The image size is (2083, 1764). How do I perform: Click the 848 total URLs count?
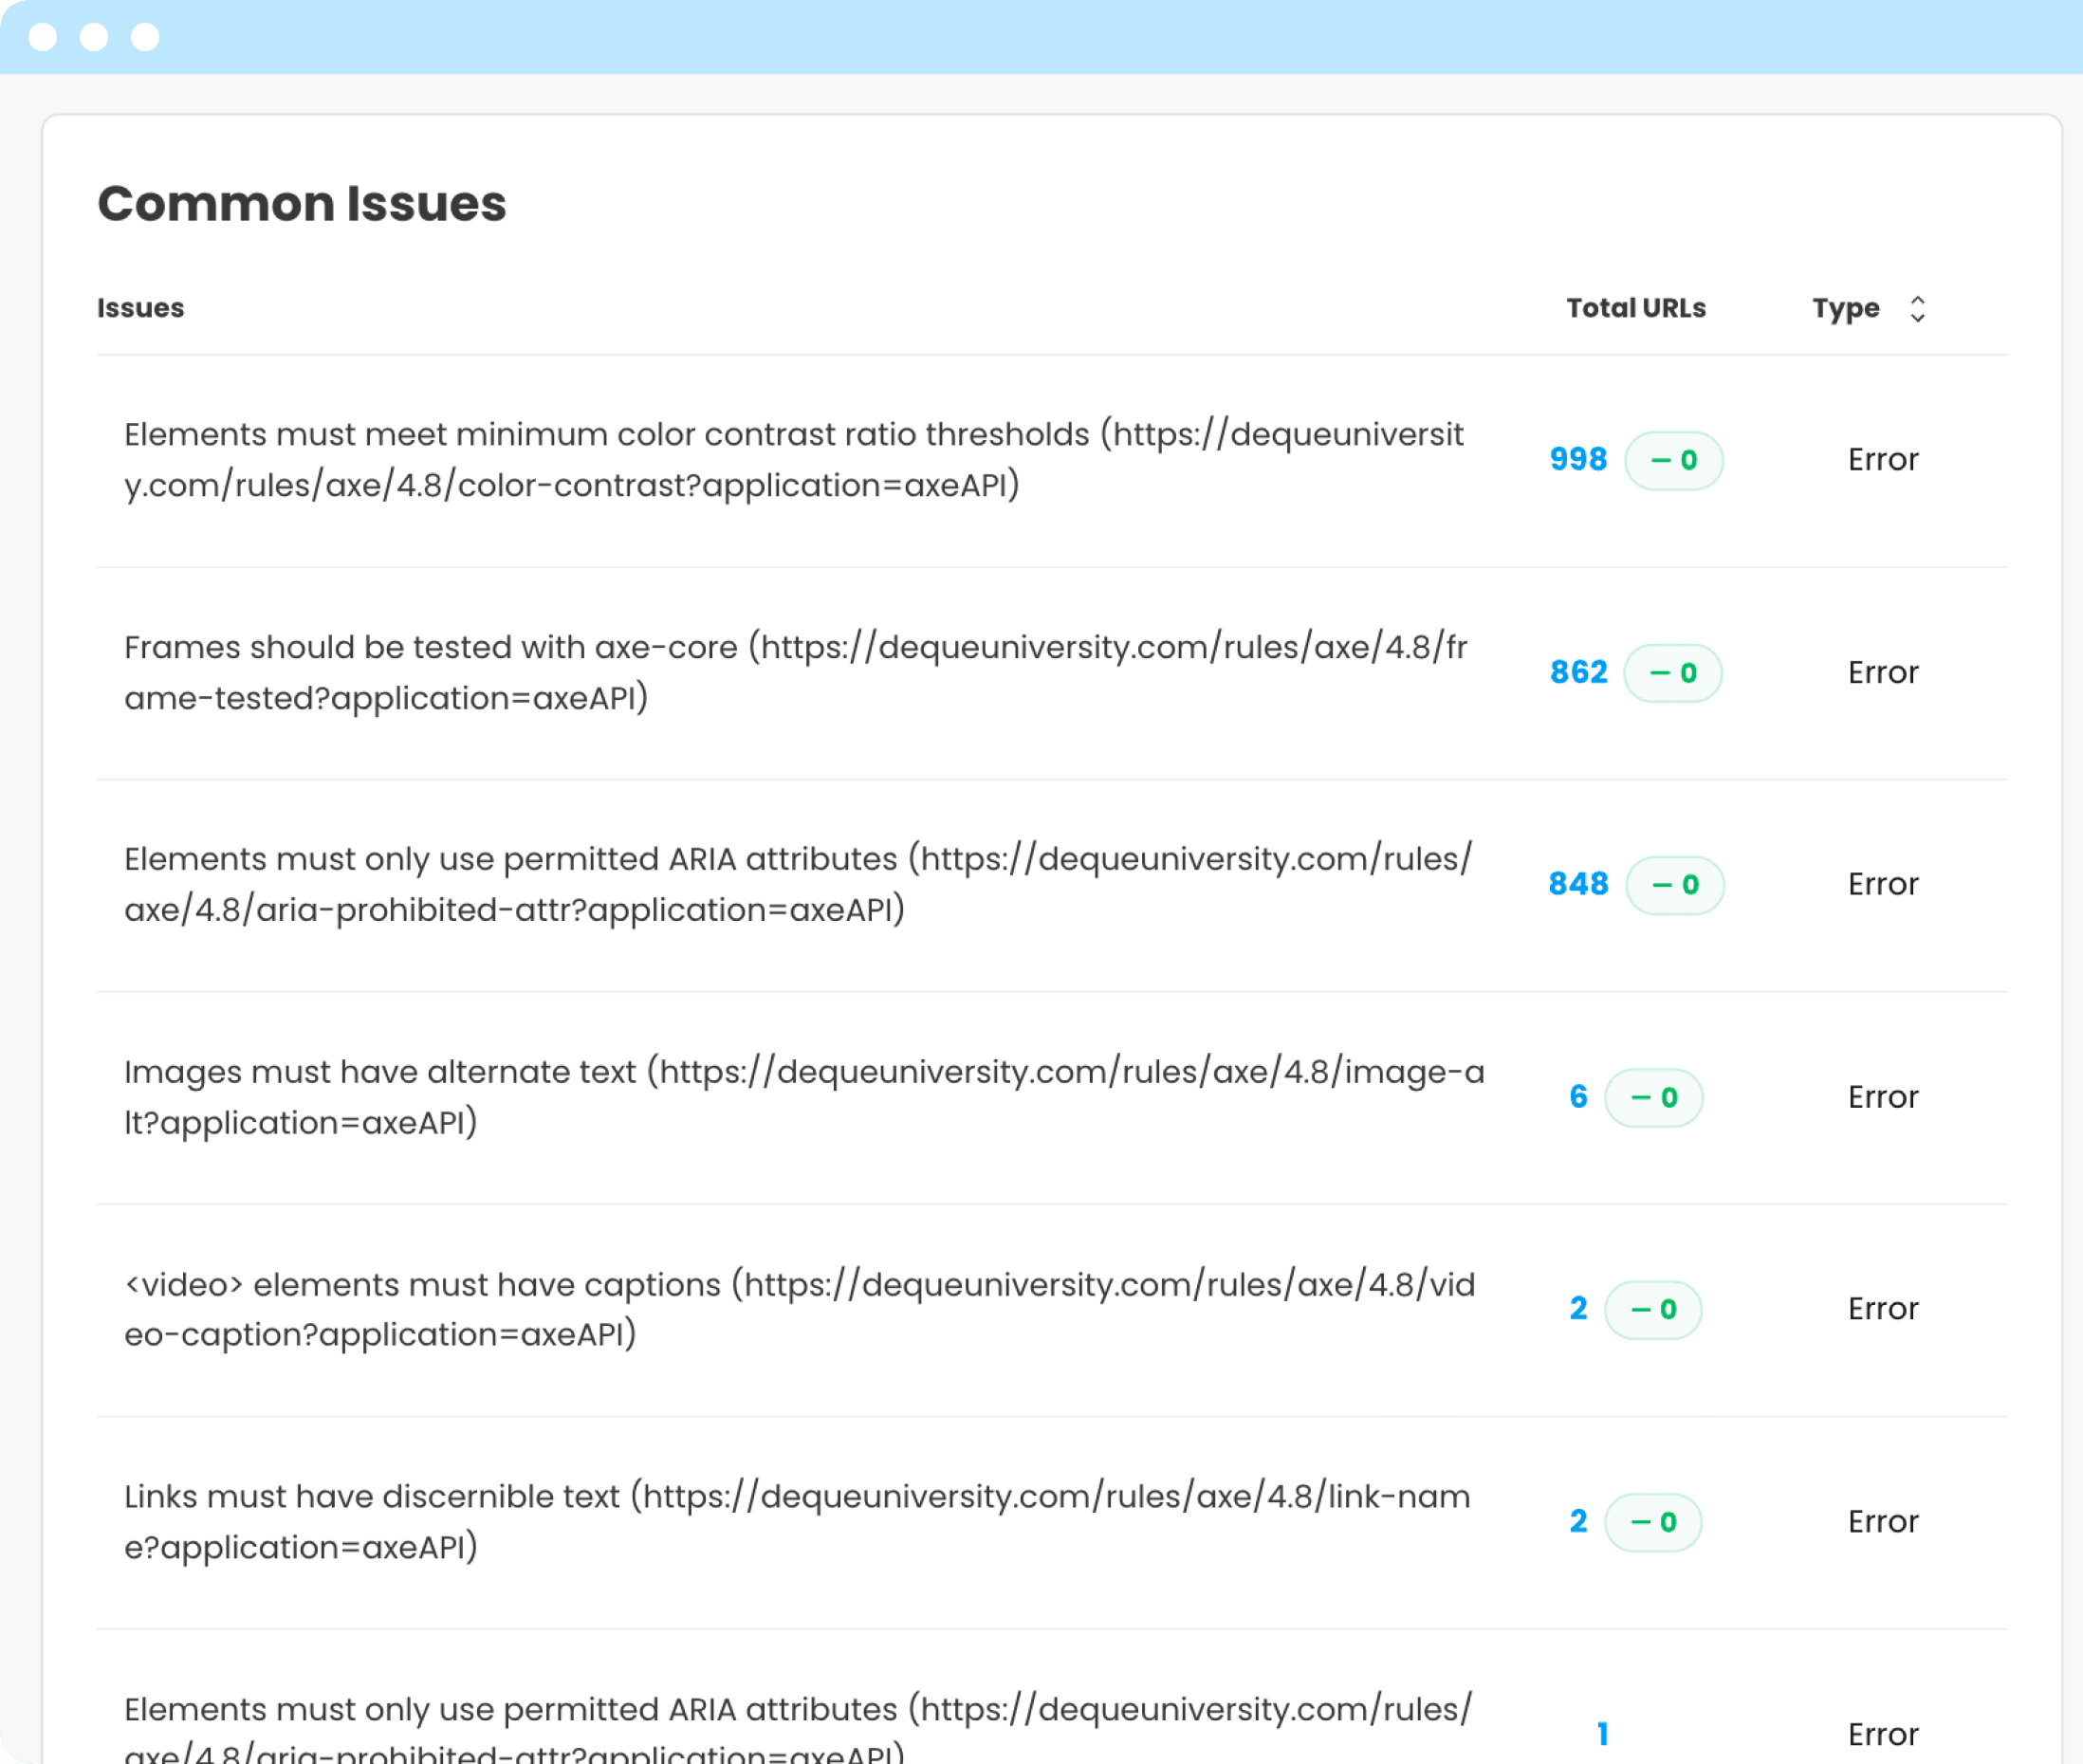[1578, 885]
